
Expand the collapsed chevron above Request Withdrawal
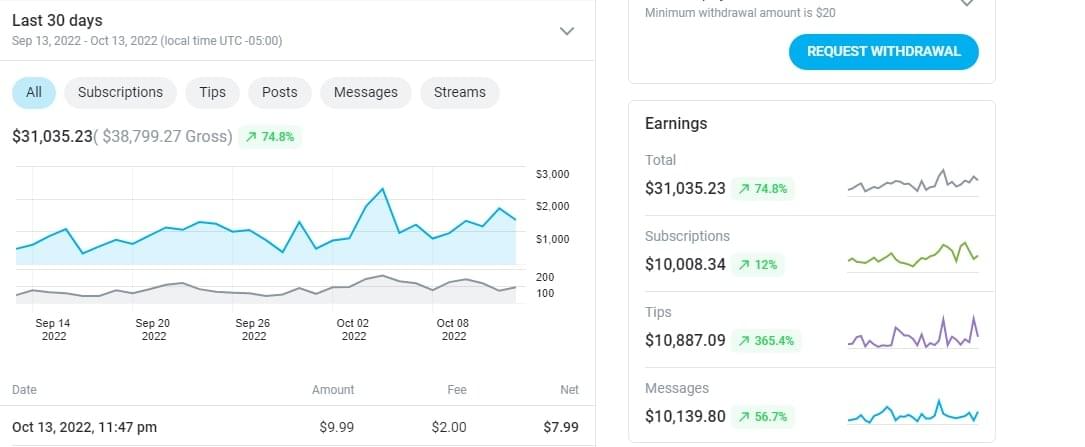coord(966,4)
